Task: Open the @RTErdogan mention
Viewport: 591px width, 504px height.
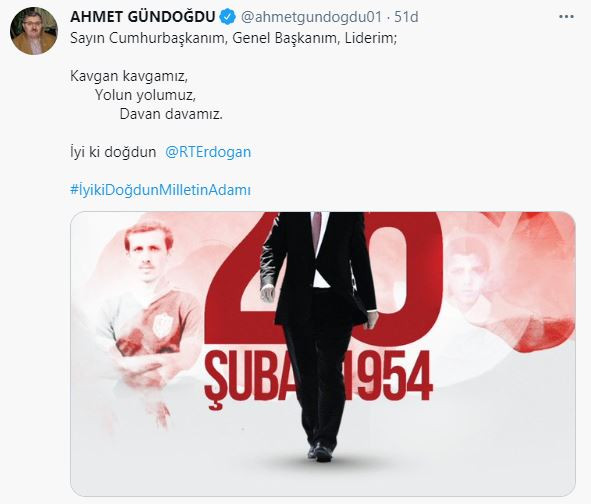Action: point(208,152)
